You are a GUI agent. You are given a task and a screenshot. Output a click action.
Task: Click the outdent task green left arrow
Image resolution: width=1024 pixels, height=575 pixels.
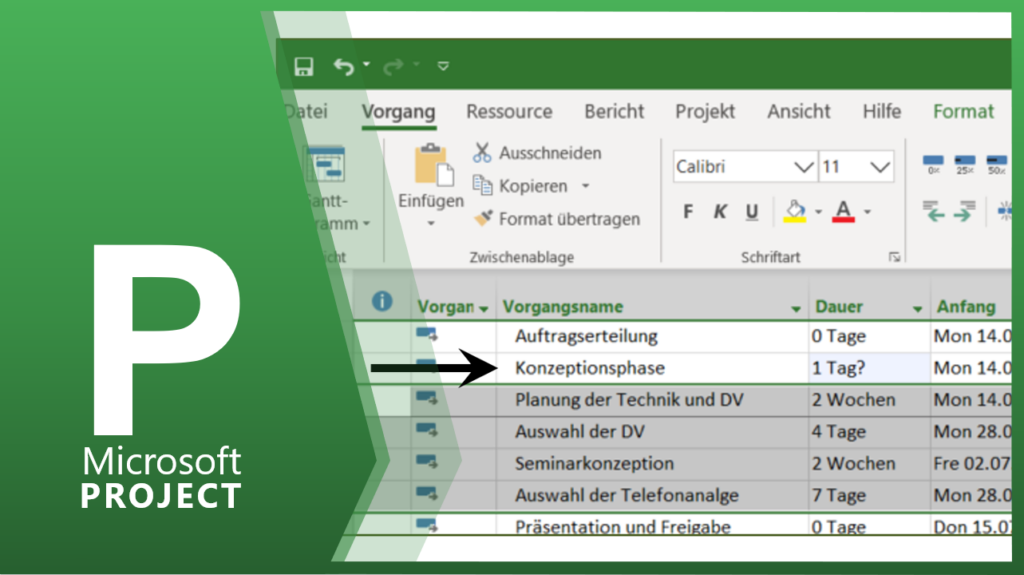click(x=933, y=212)
